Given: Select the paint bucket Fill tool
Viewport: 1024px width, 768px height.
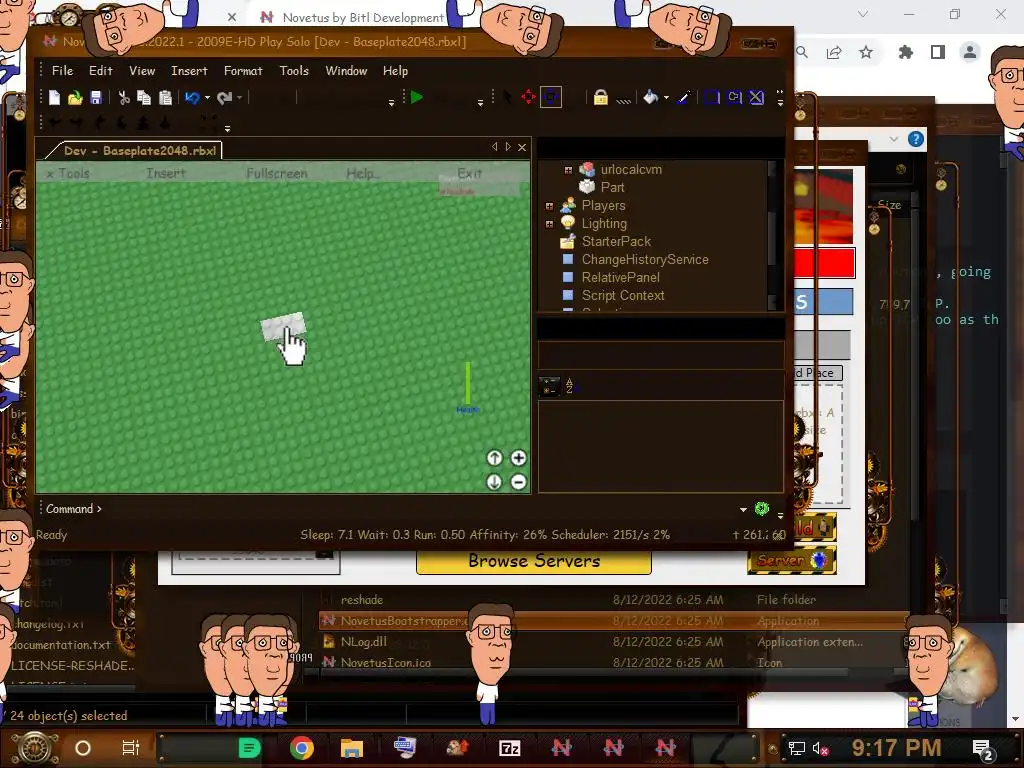Looking at the screenshot, I should (650, 98).
